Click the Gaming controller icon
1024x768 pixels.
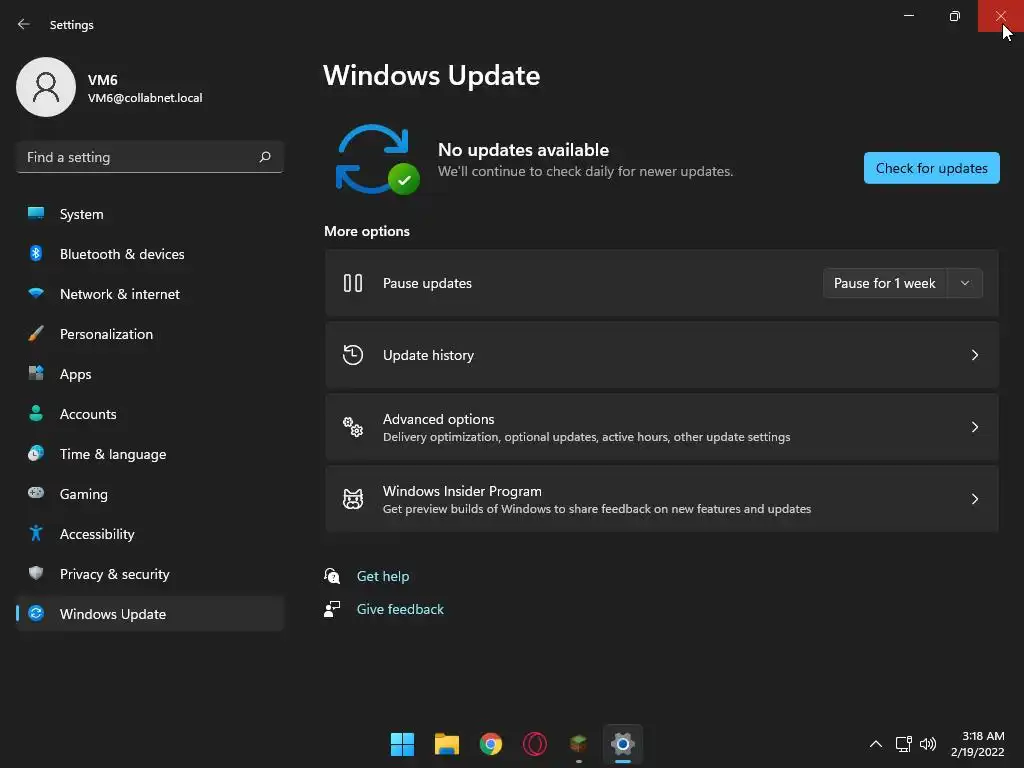click(36, 493)
